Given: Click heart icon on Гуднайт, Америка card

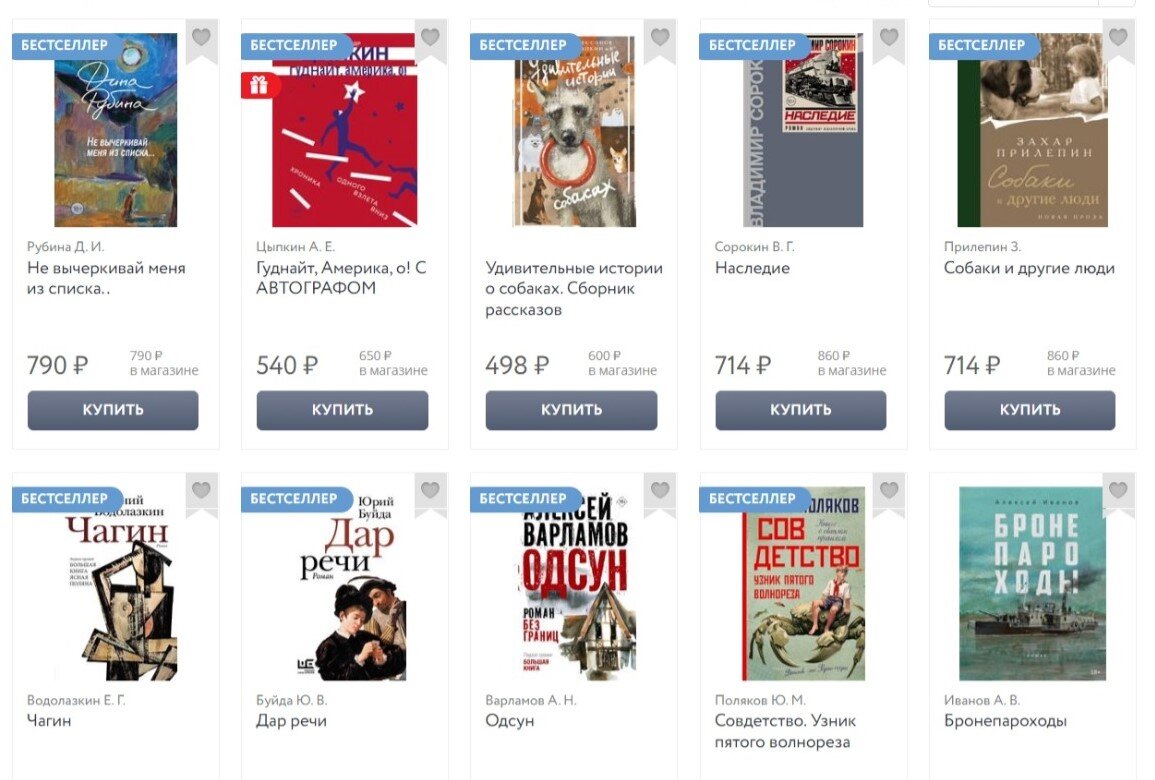Looking at the screenshot, I should point(430,37).
